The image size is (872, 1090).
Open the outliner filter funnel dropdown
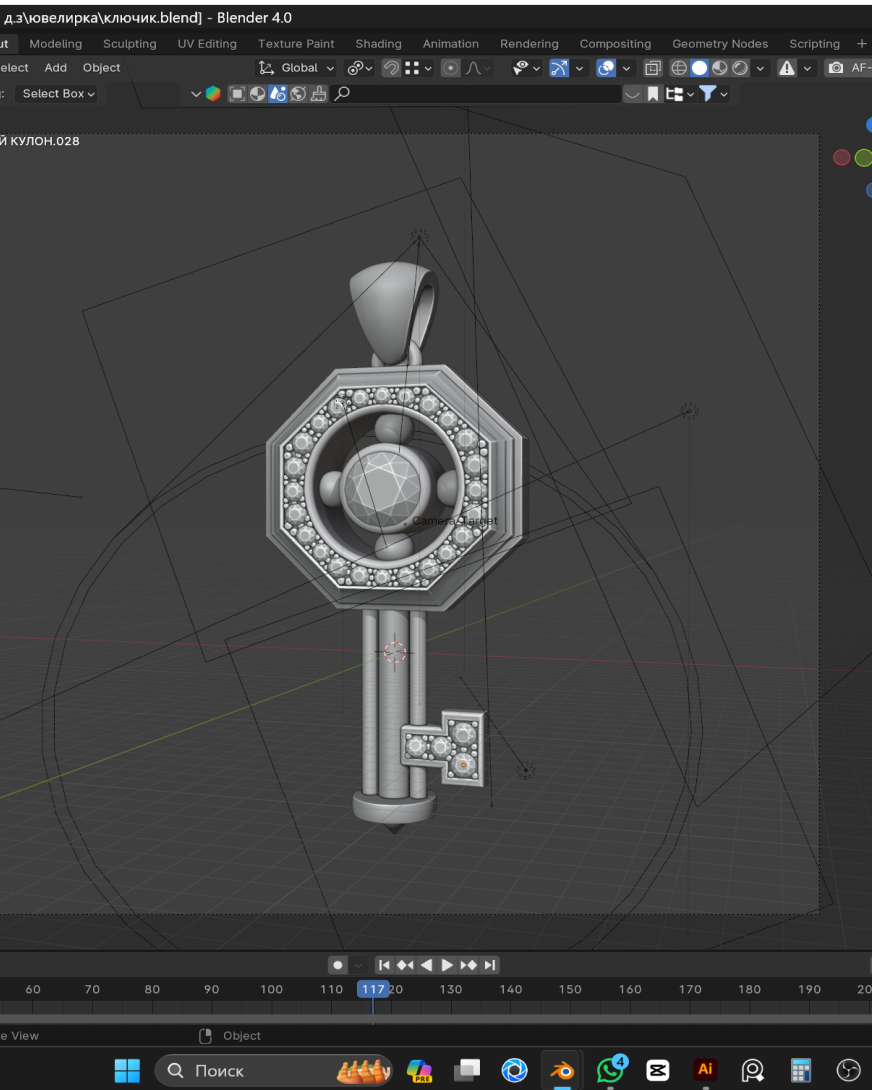713,94
